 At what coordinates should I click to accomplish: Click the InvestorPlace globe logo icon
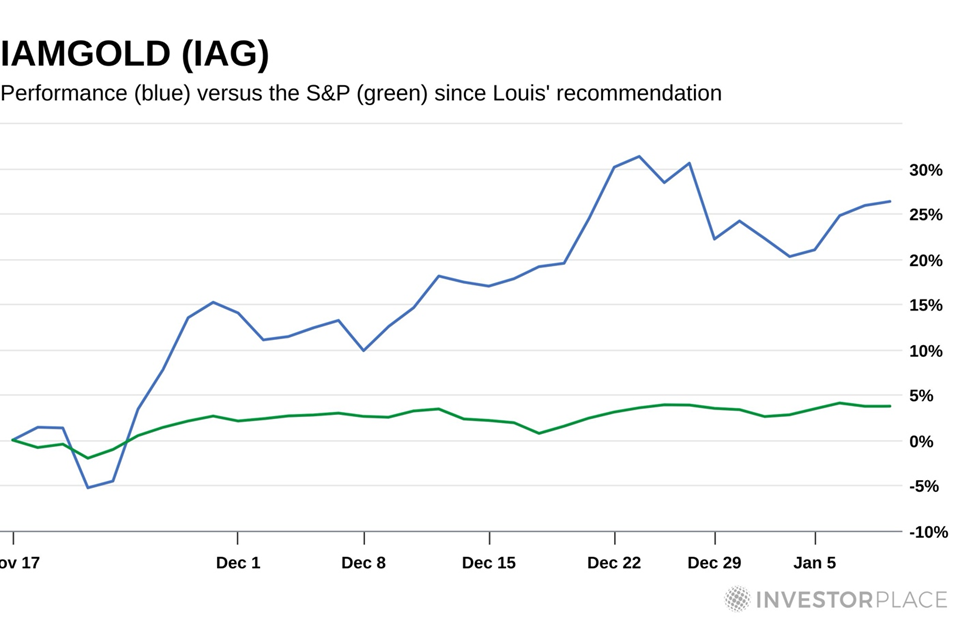738,599
